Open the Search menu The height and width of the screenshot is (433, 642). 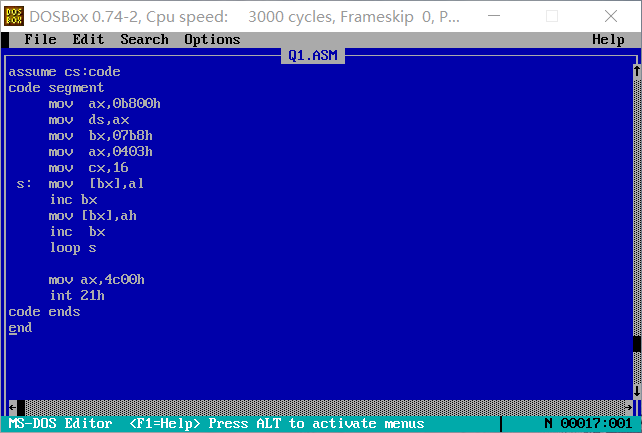click(144, 39)
